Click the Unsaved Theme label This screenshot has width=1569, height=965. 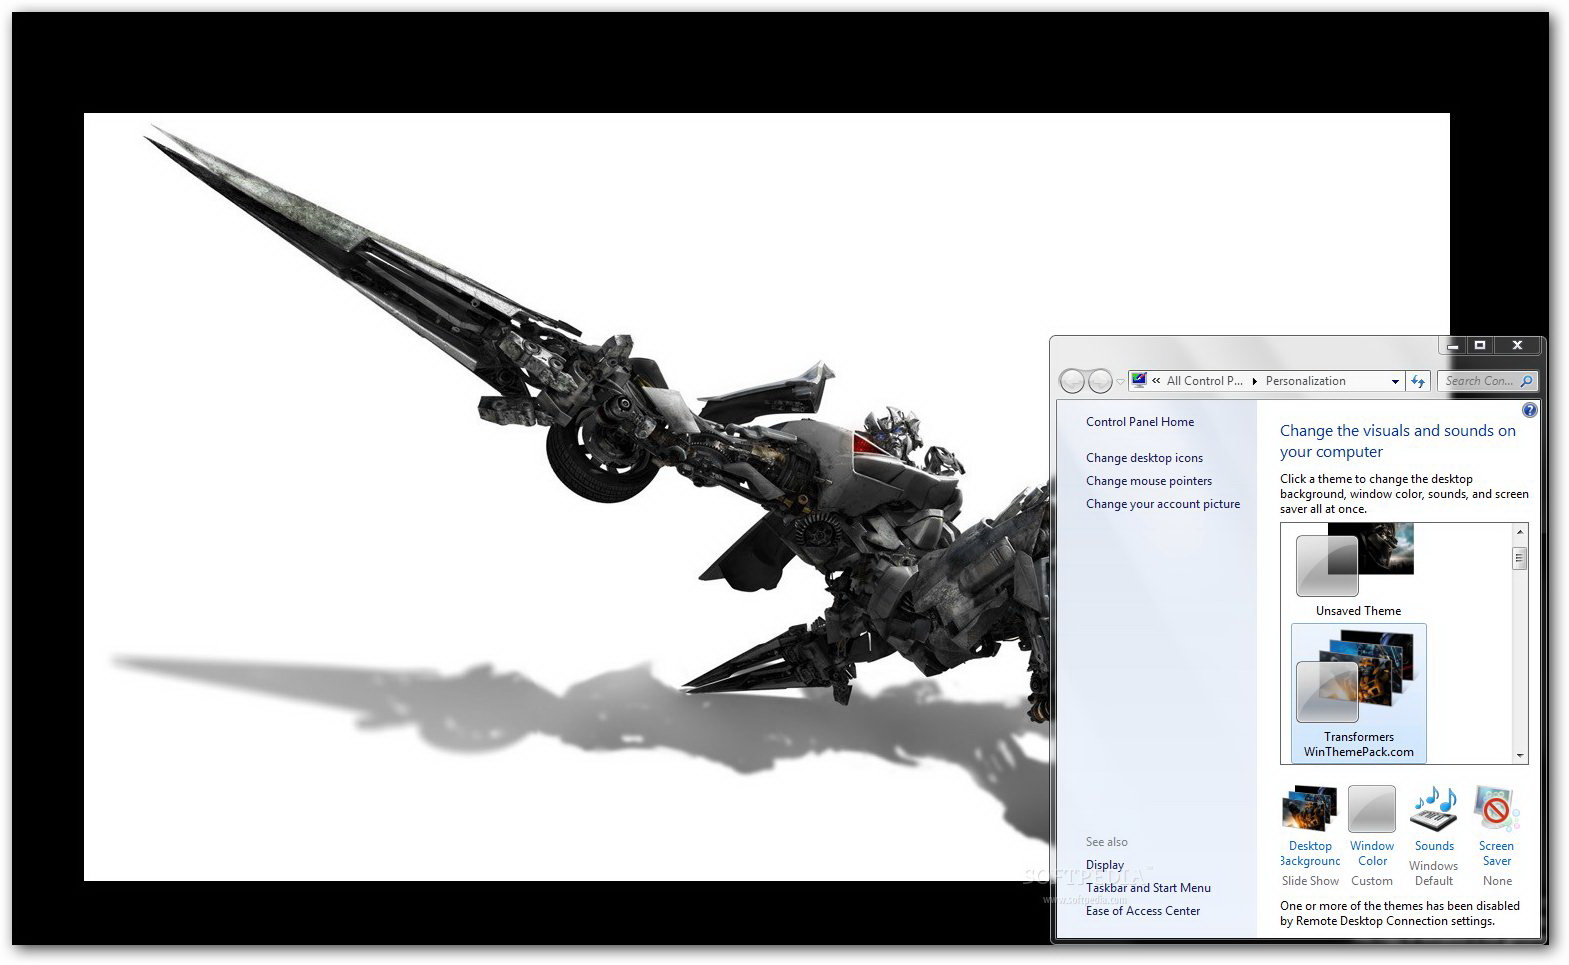coord(1358,611)
